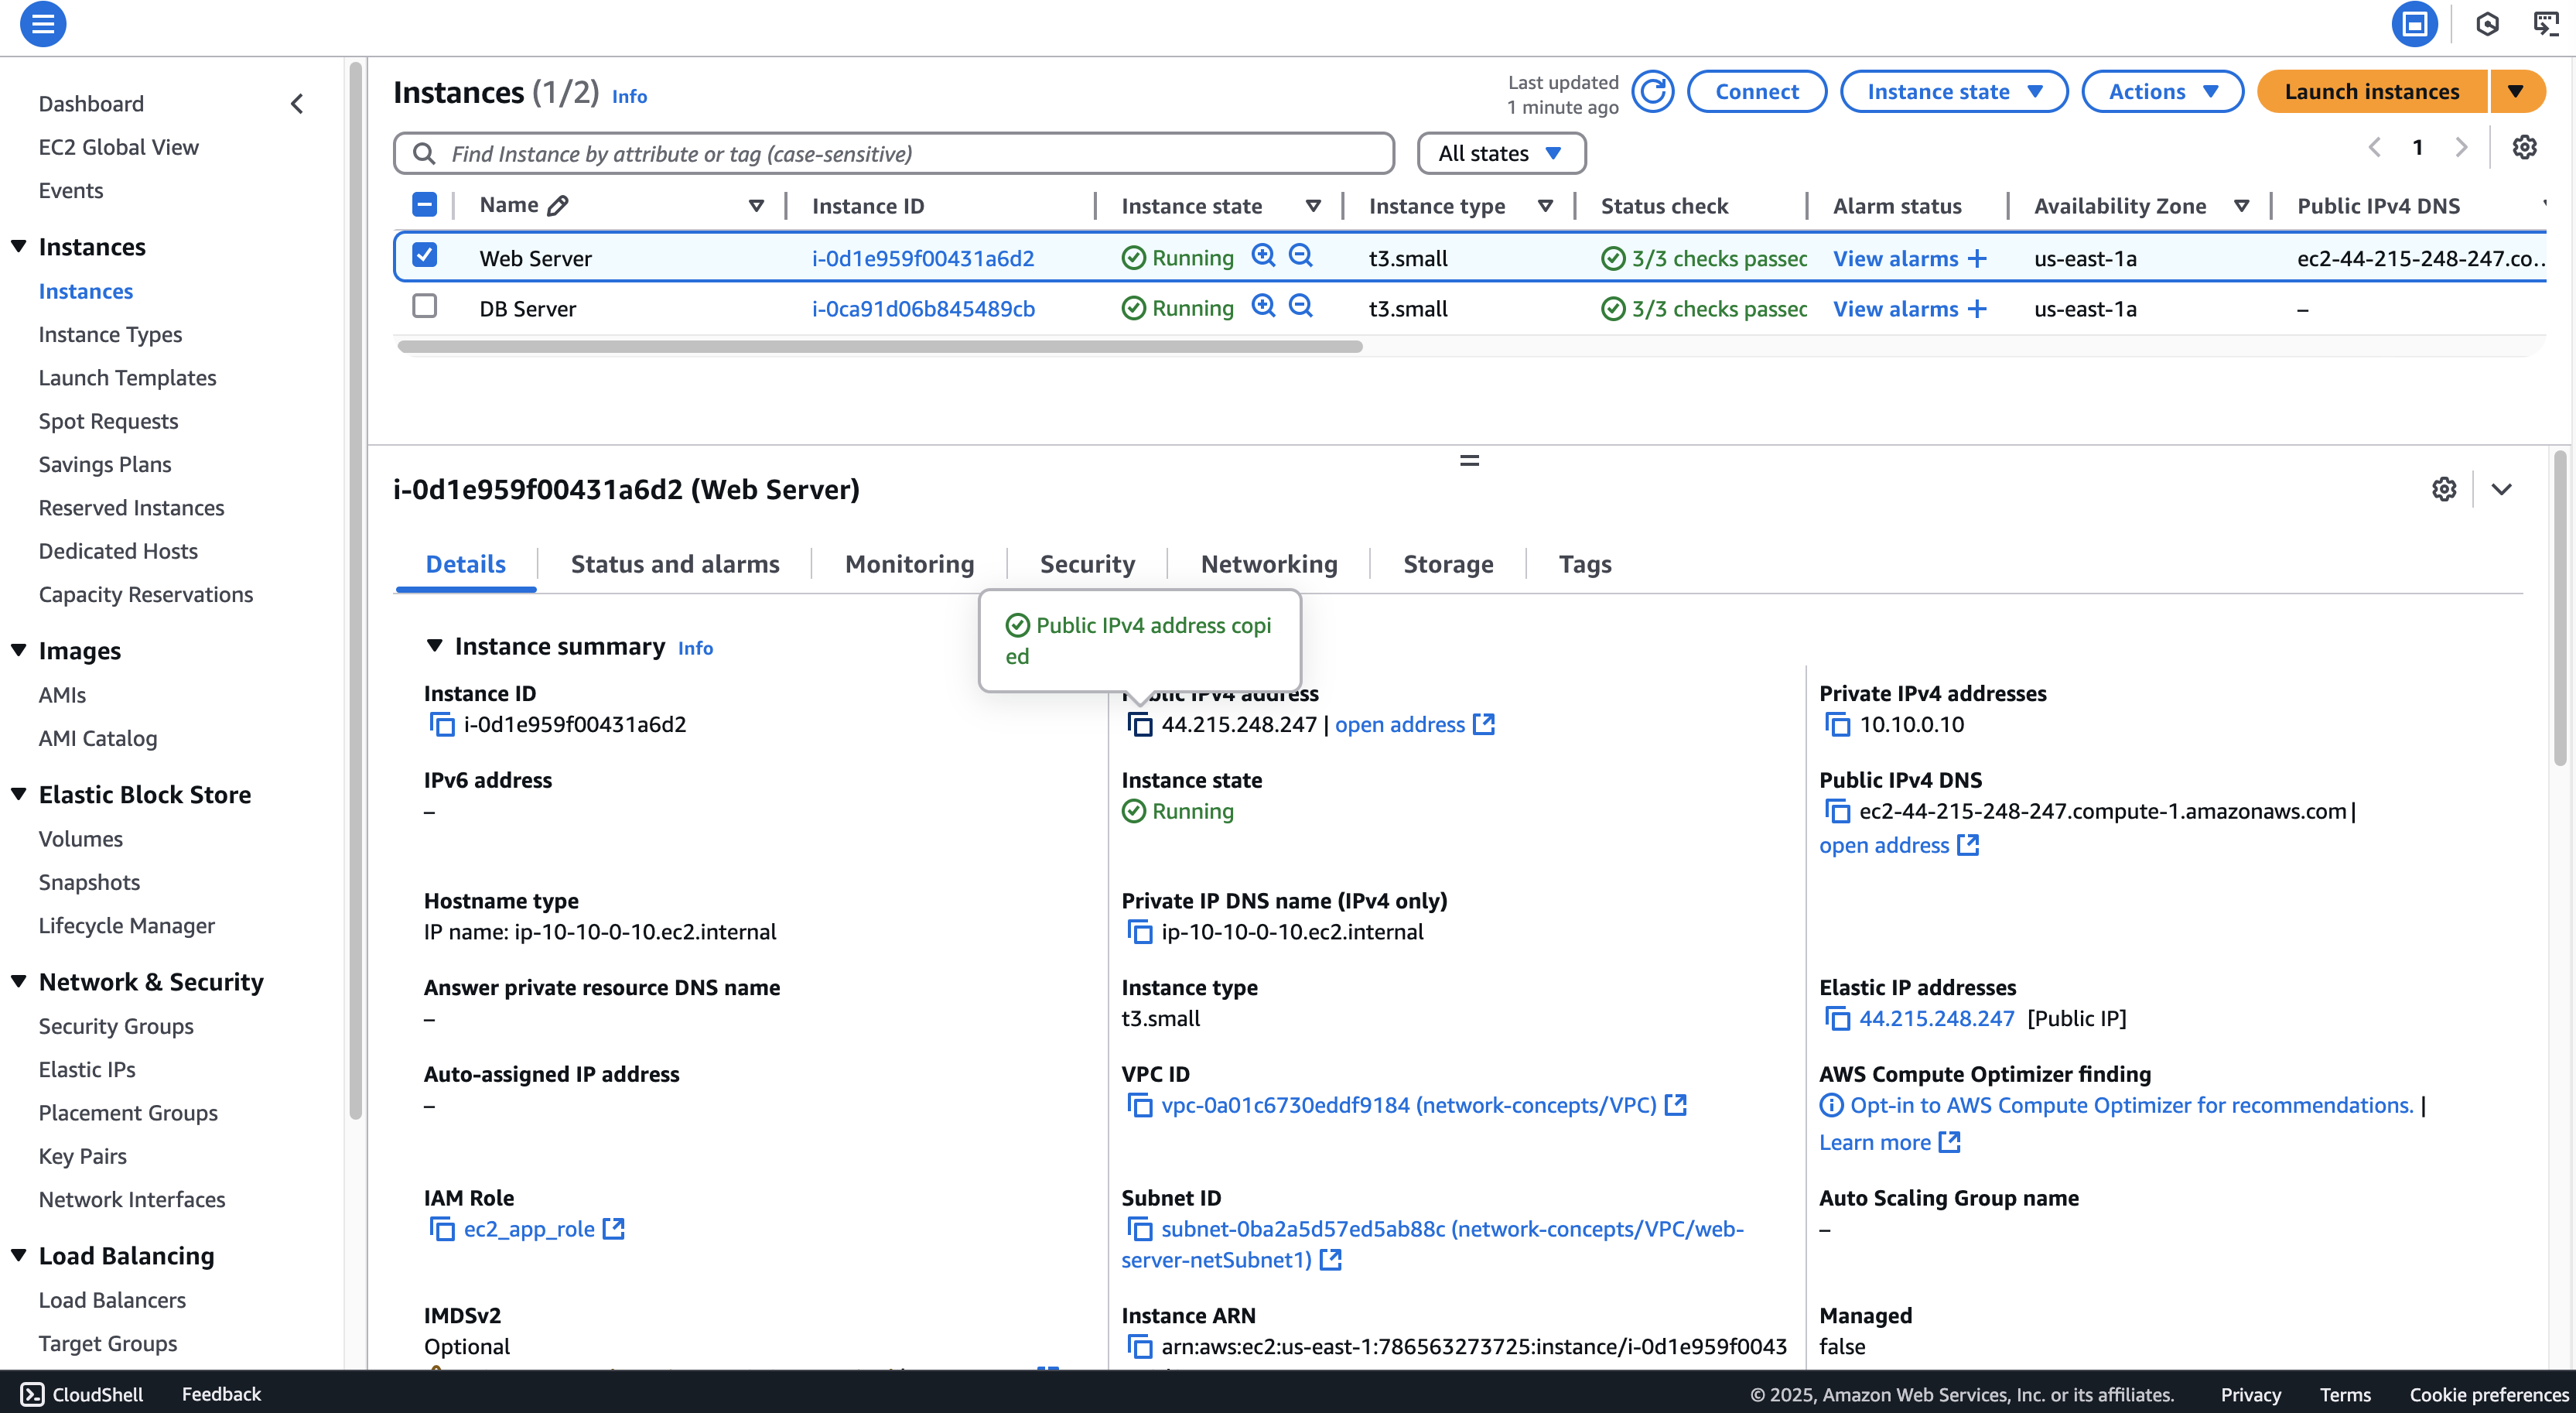Click the Launch instances button

[2372, 92]
